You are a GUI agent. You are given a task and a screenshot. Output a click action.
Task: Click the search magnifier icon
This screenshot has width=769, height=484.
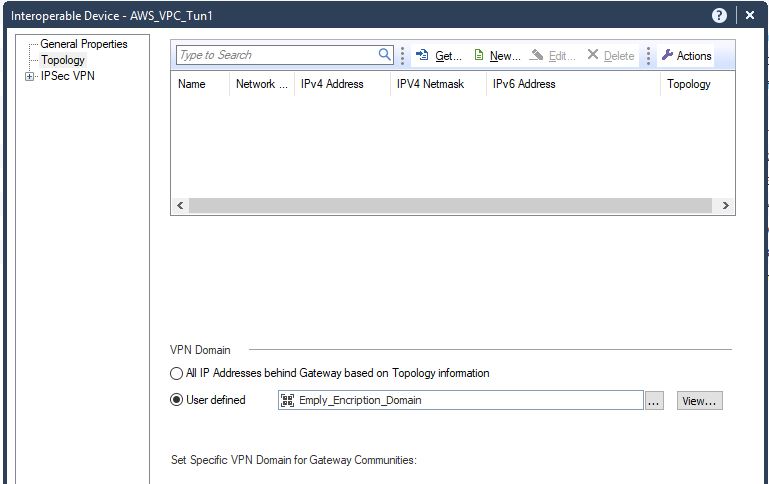point(384,54)
